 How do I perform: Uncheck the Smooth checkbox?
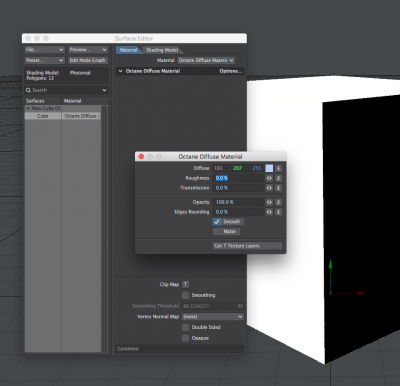[x=217, y=222]
